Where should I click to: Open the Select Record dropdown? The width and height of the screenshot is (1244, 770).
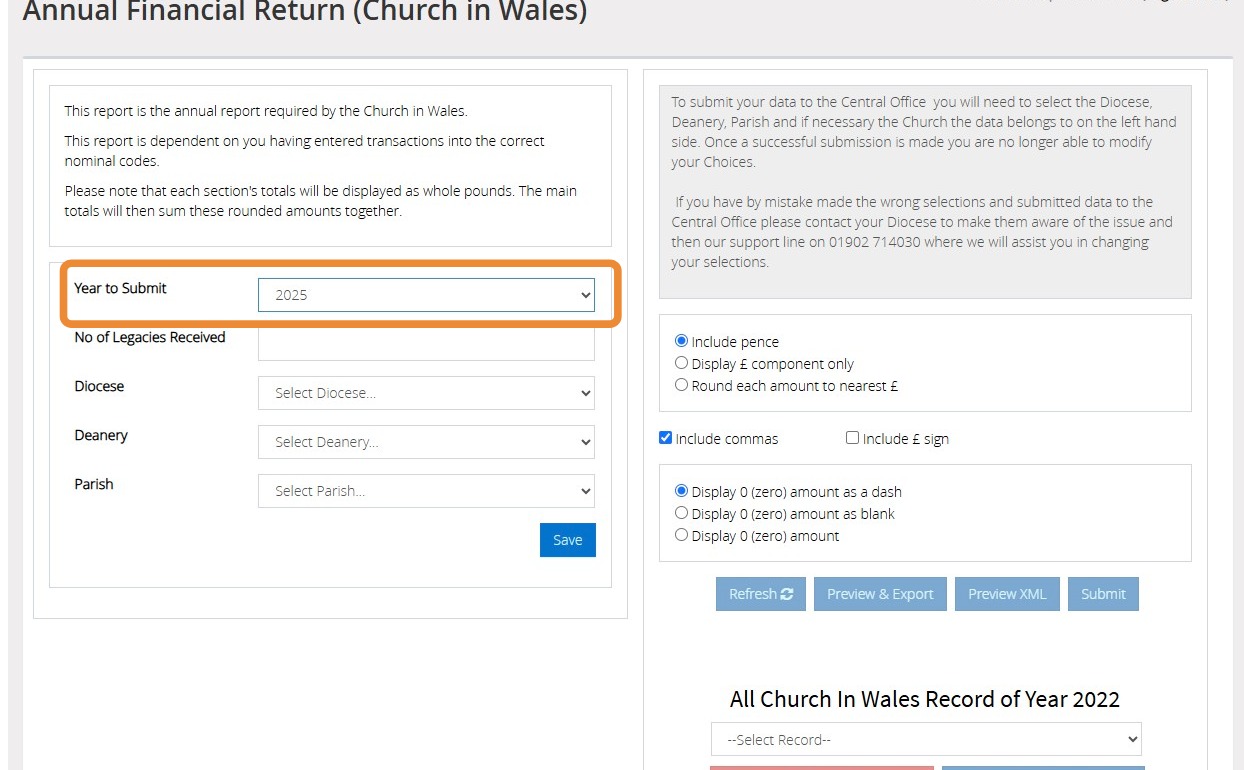coord(926,740)
